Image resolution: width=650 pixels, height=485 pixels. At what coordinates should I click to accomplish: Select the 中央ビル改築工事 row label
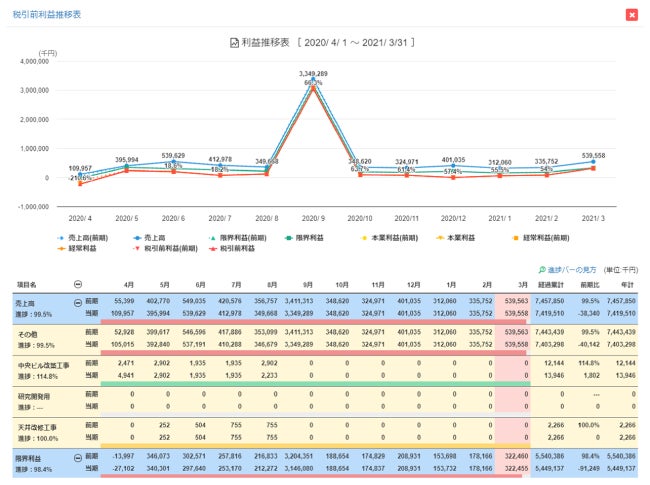click(44, 365)
